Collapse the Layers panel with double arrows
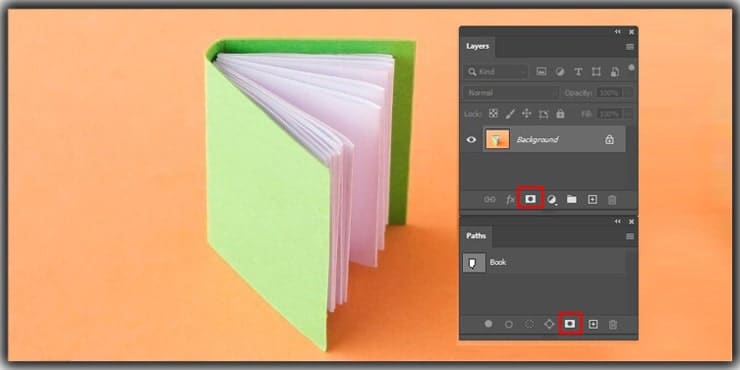This screenshot has width=740, height=370. (617, 32)
